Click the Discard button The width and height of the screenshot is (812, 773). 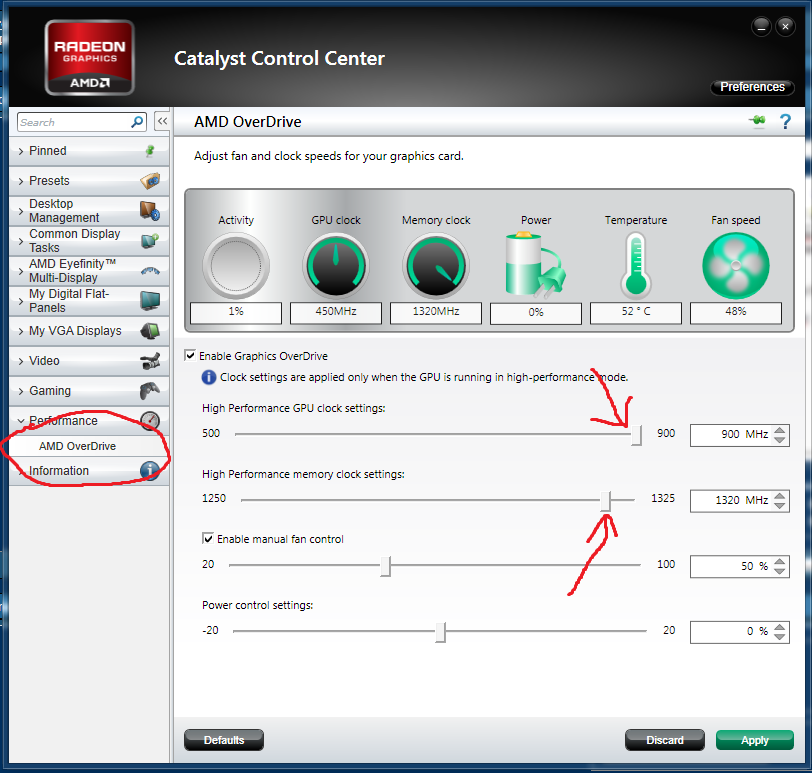click(x=665, y=740)
